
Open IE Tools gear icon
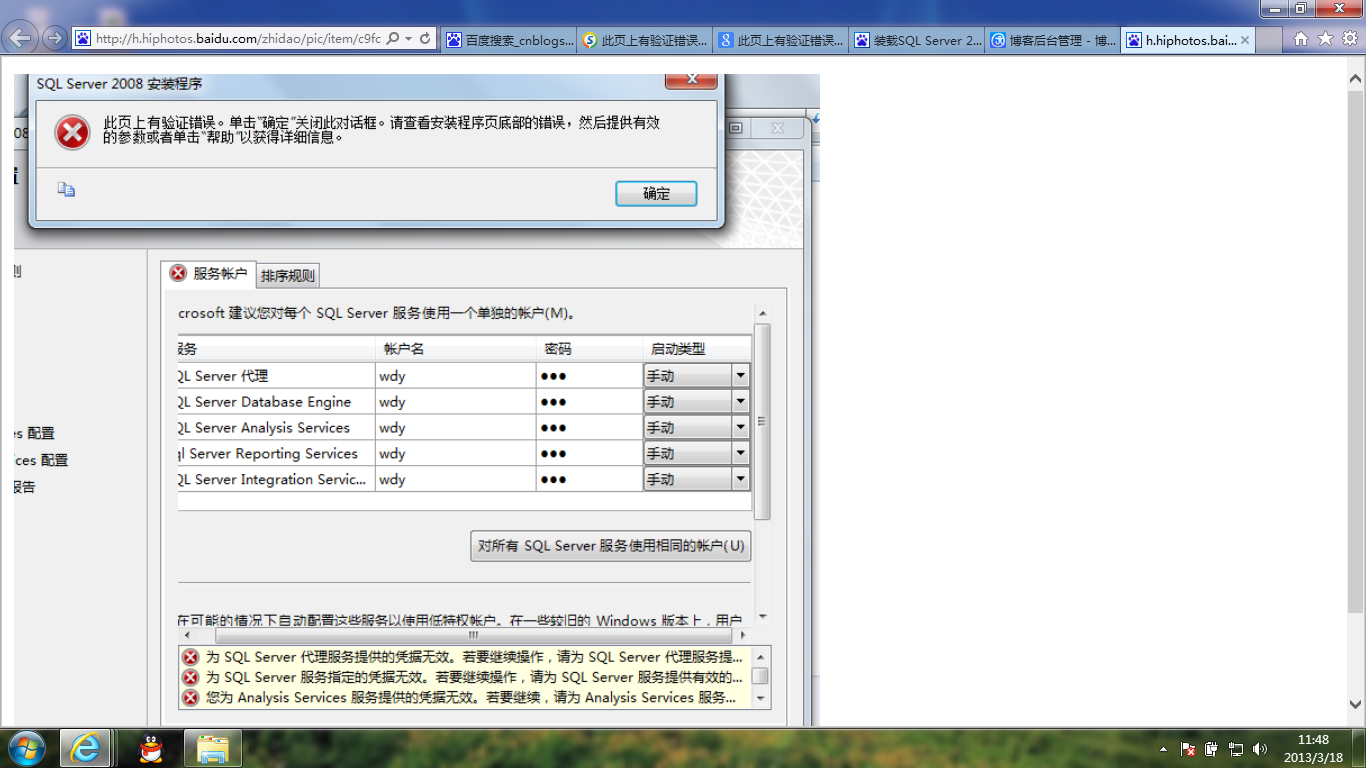coord(1349,39)
